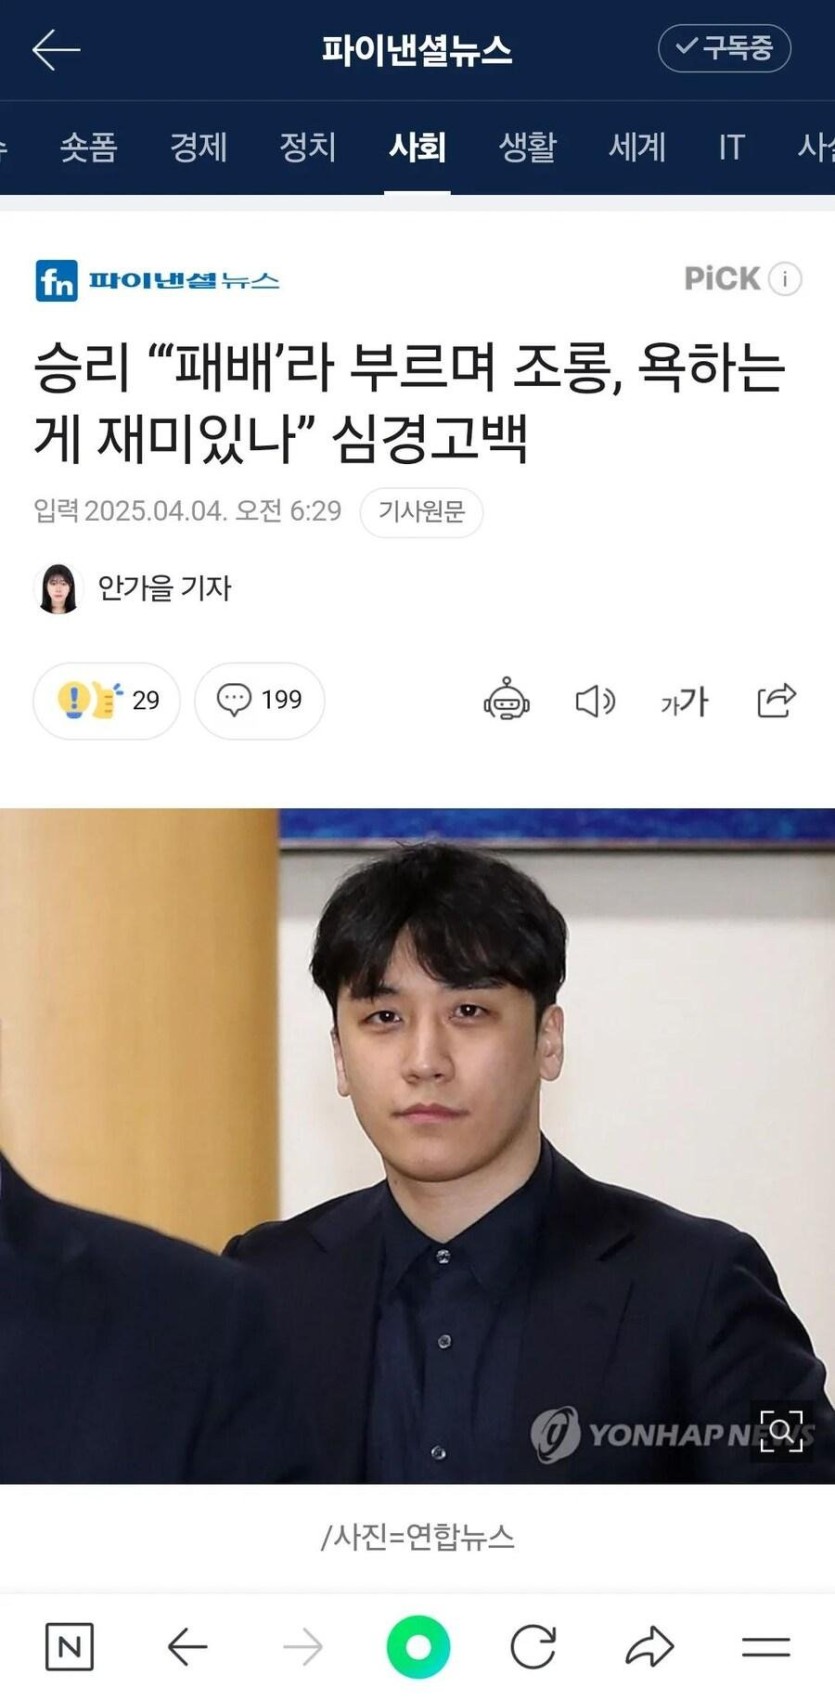Open the 숏폼 tab
The height and width of the screenshot is (1701, 835).
(x=88, y=148)
